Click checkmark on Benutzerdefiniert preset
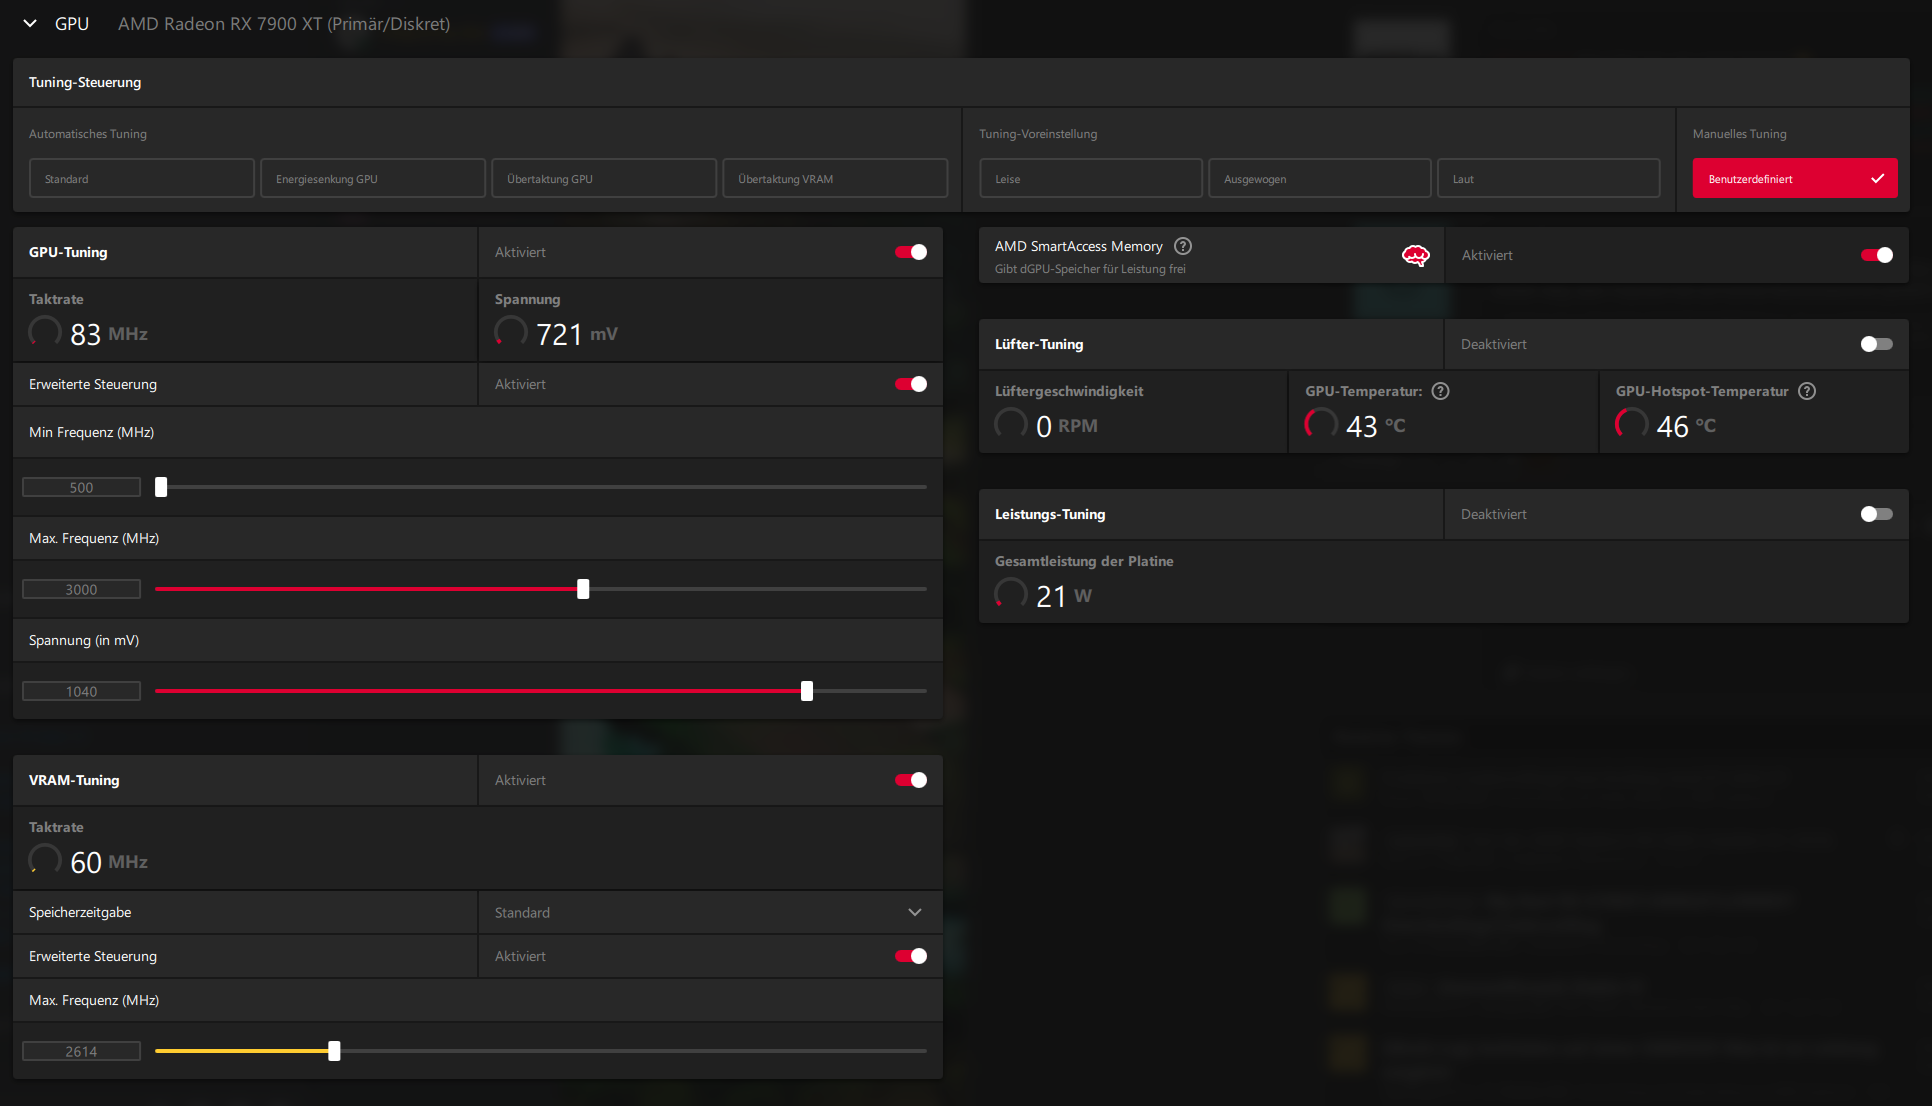 pos(1877,179)
